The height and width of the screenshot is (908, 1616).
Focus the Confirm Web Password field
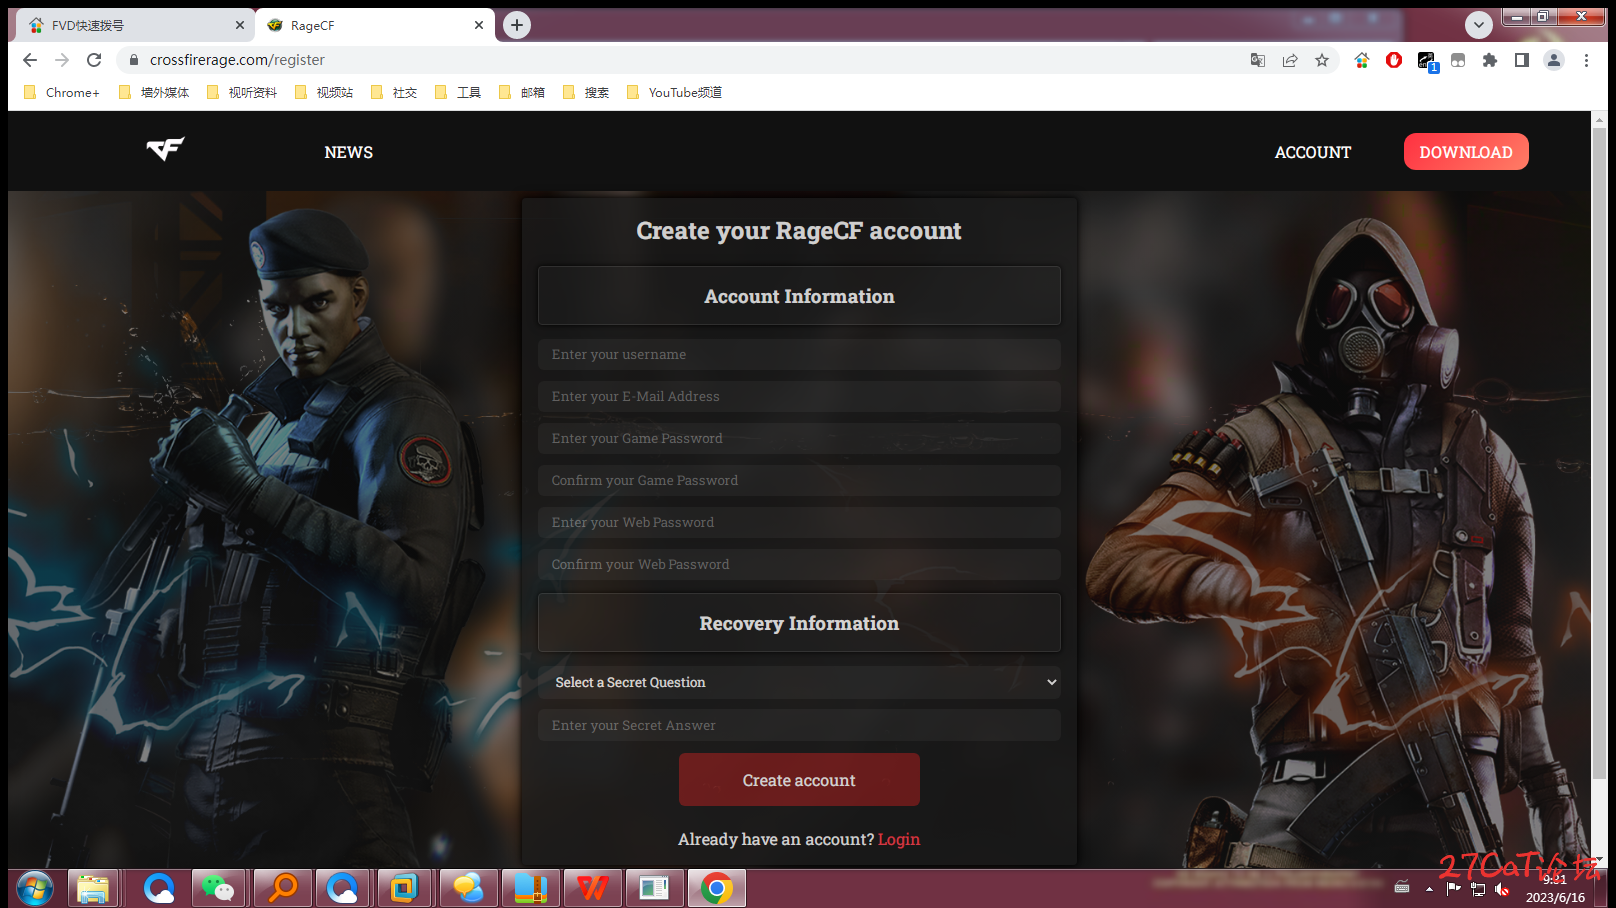pyautogui.click(x=799, y=564)
